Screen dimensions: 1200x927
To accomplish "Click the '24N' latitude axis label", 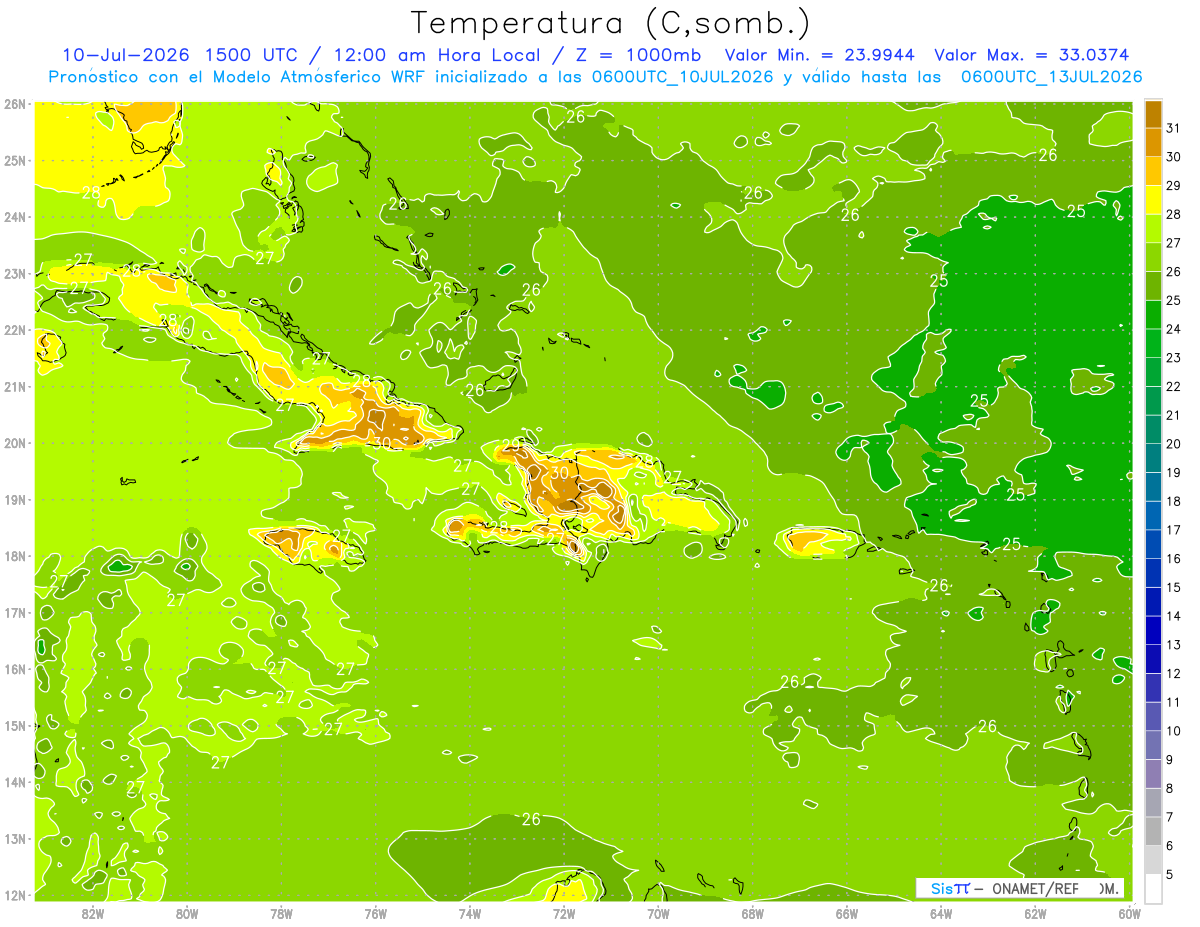I will [x=15, y=217].
